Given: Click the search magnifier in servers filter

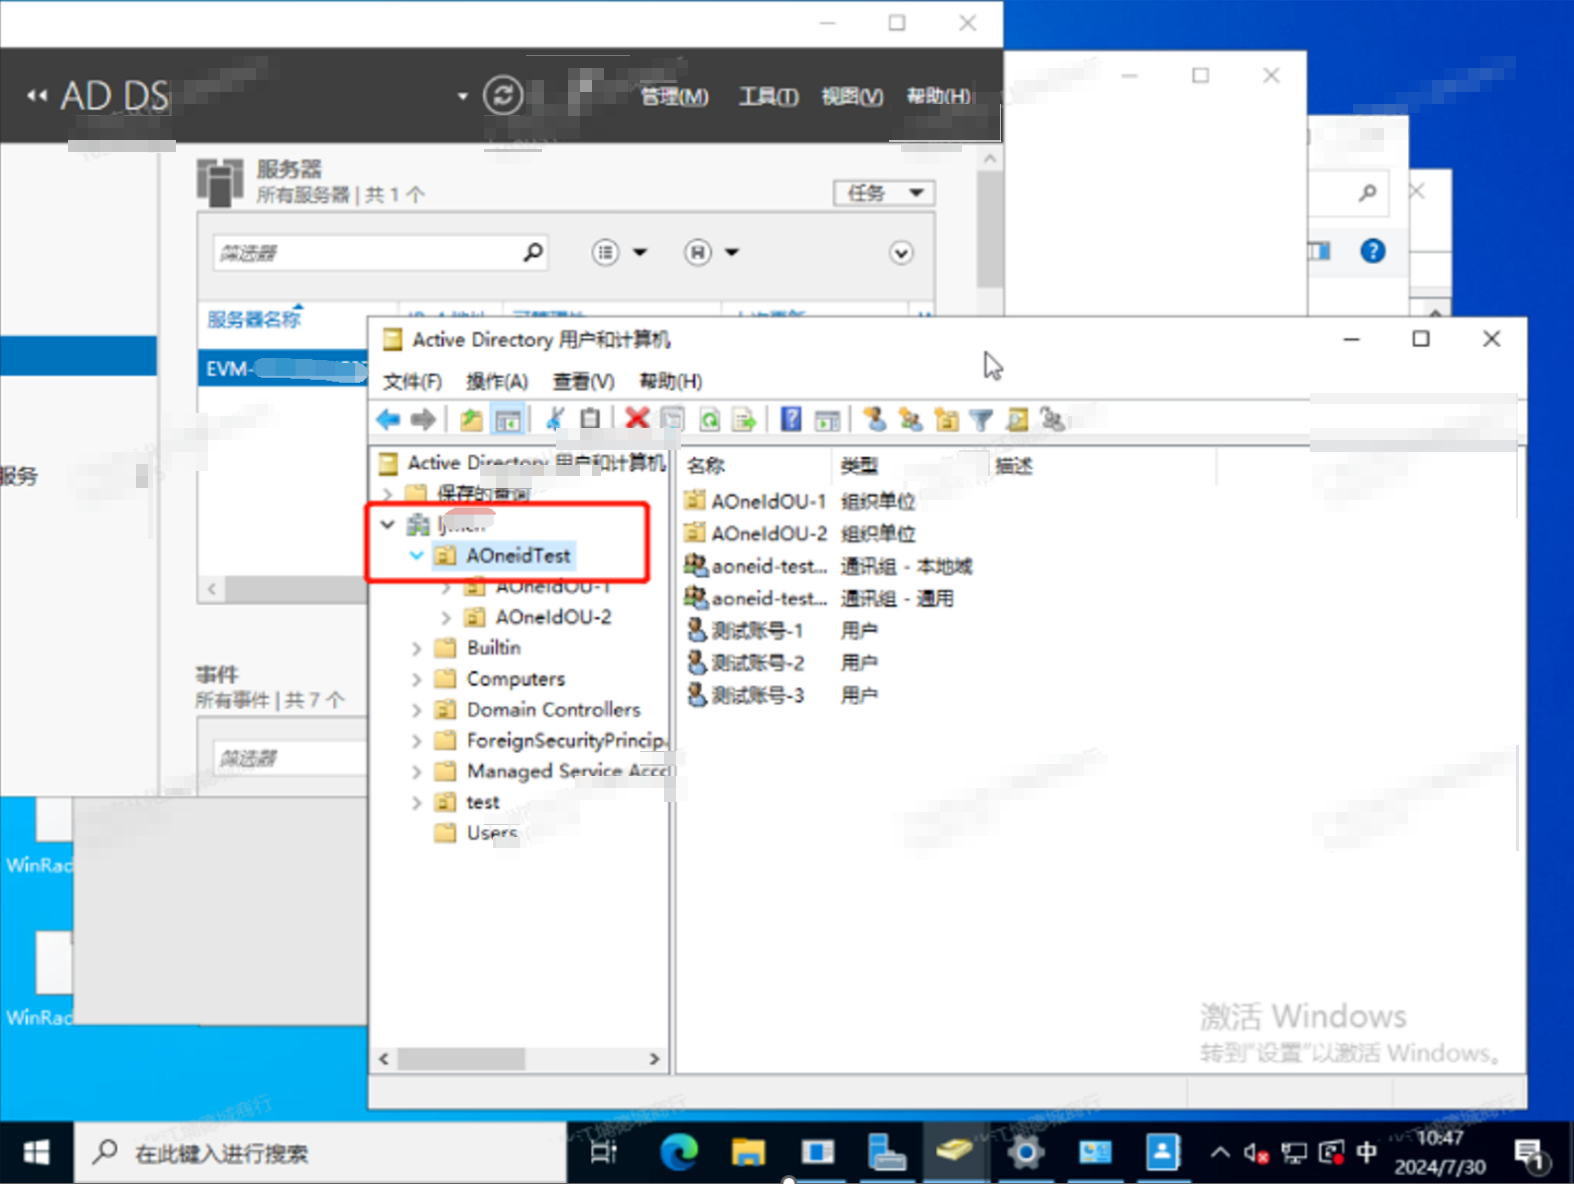Looking at the screenshot, I should [533, 252].
